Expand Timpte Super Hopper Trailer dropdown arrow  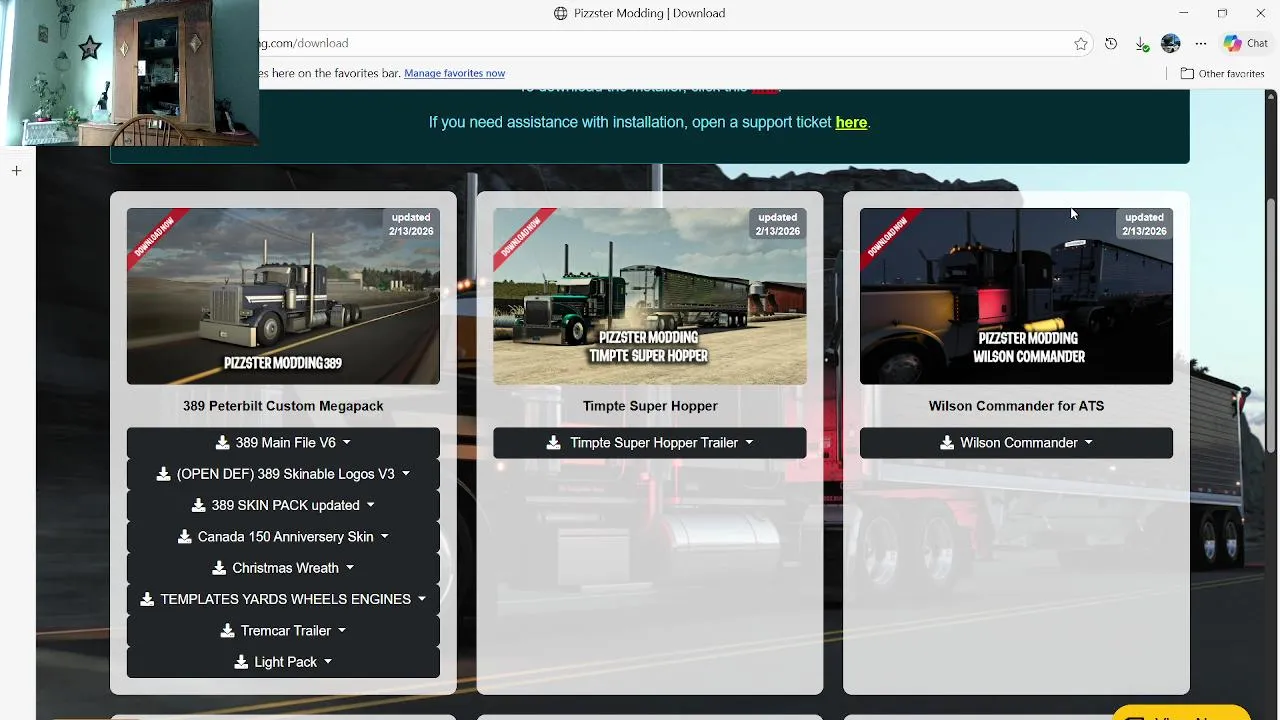pyautogui.click(x=749, y=442)
